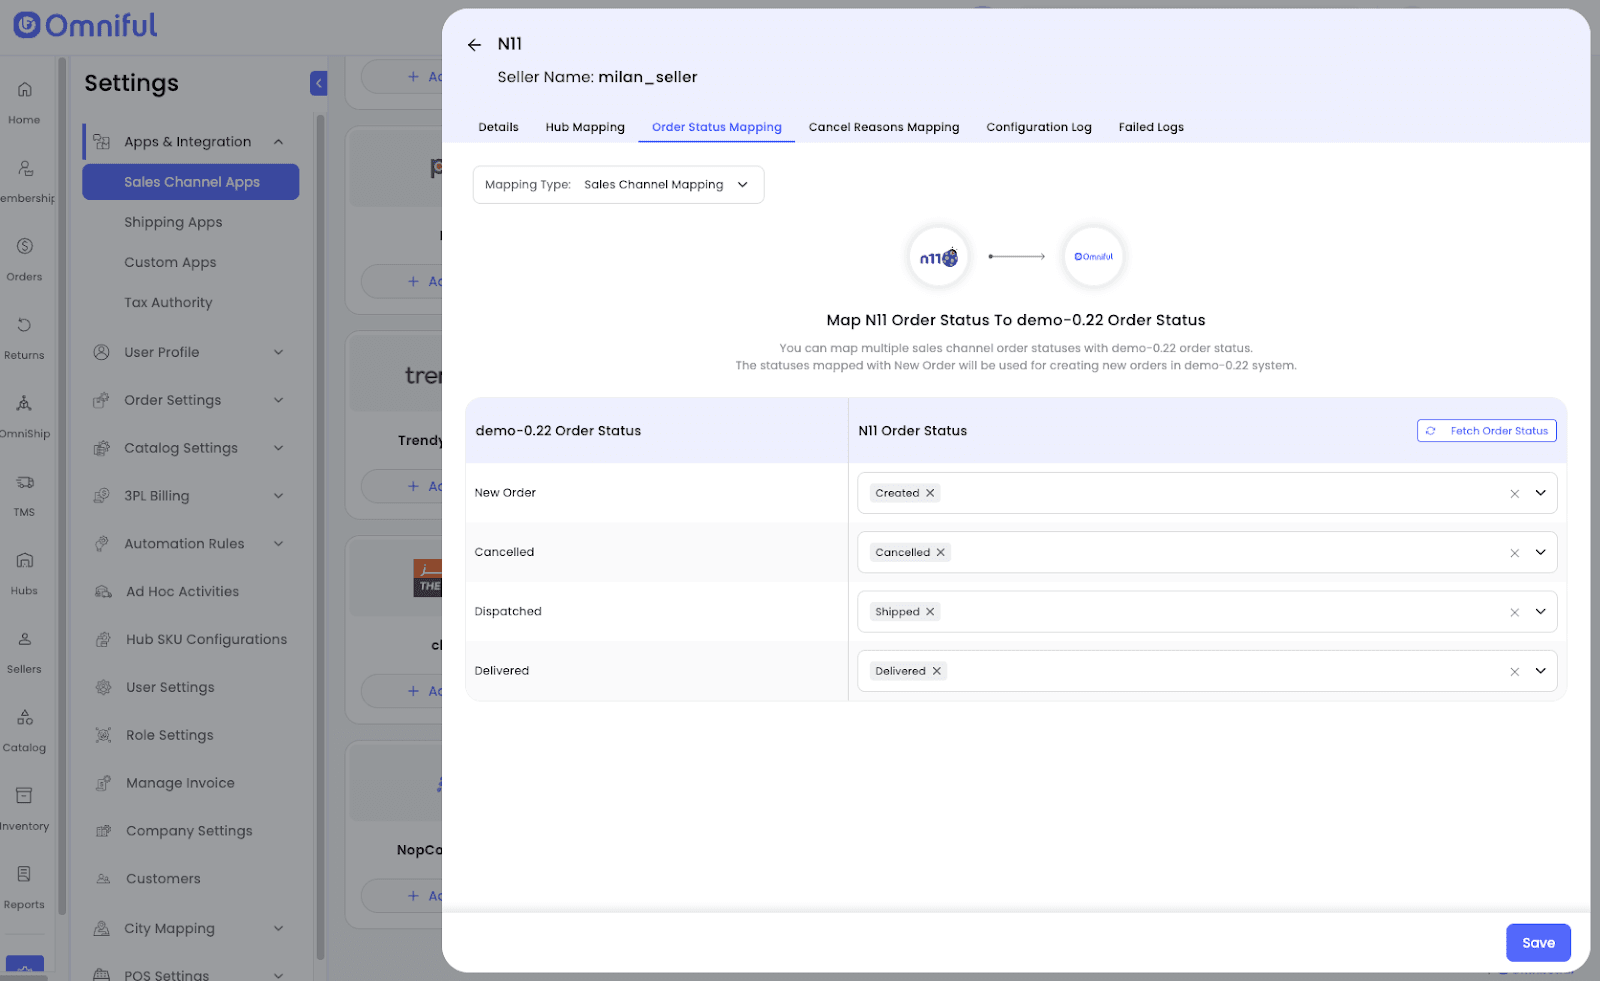The height and width of the screenshot is (981, 1600).
Task: Select Shipping Apps in the settings menu
Action: (x=173, y=222)
